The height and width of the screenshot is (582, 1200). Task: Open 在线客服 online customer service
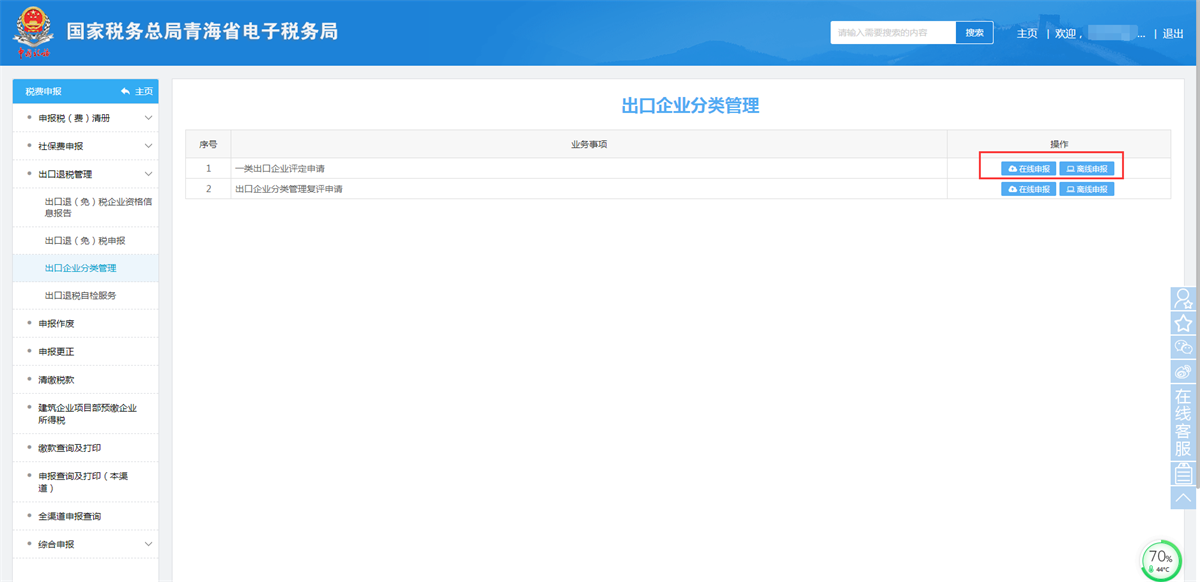coord(1184,423)
